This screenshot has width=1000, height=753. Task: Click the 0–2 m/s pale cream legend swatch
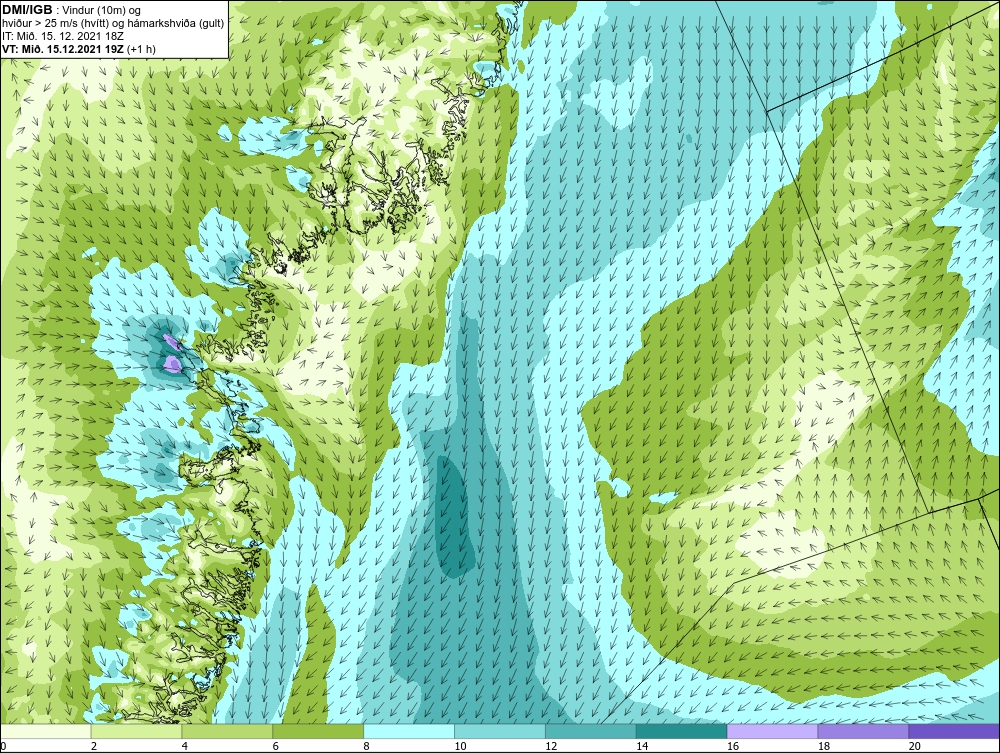pos(46,731)
